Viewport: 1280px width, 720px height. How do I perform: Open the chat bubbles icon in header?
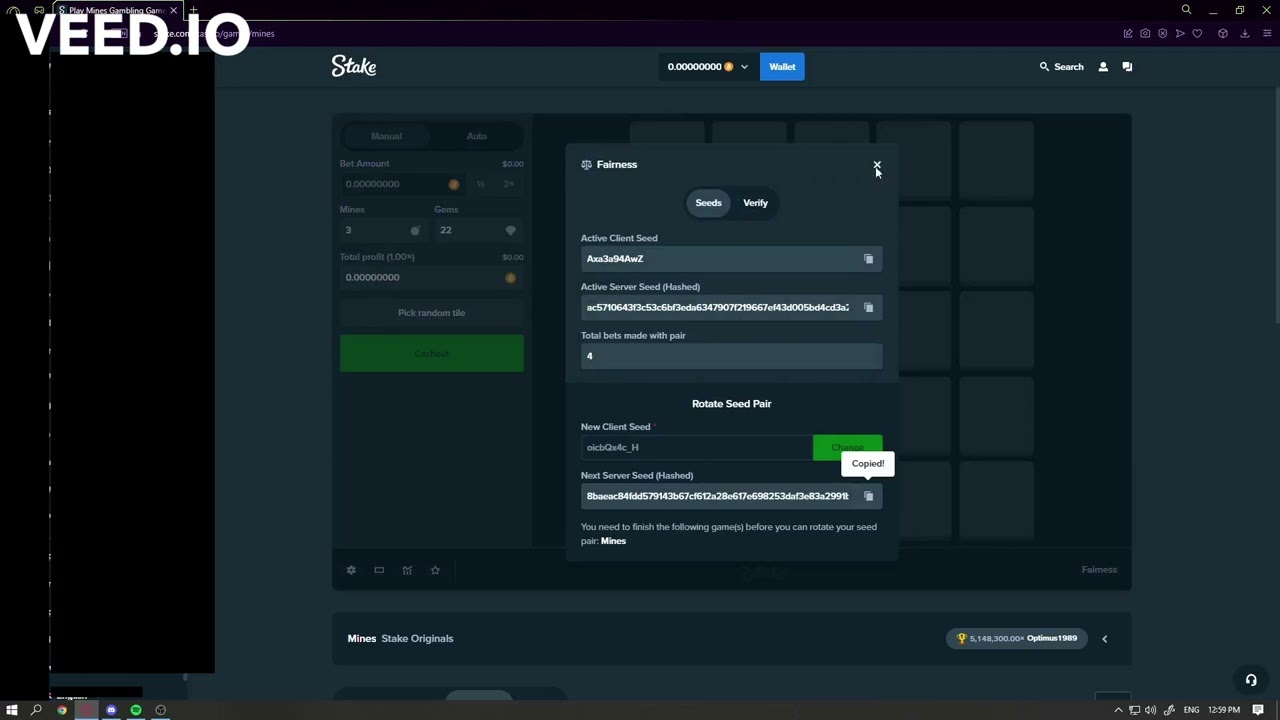[x=1127, y=67]
